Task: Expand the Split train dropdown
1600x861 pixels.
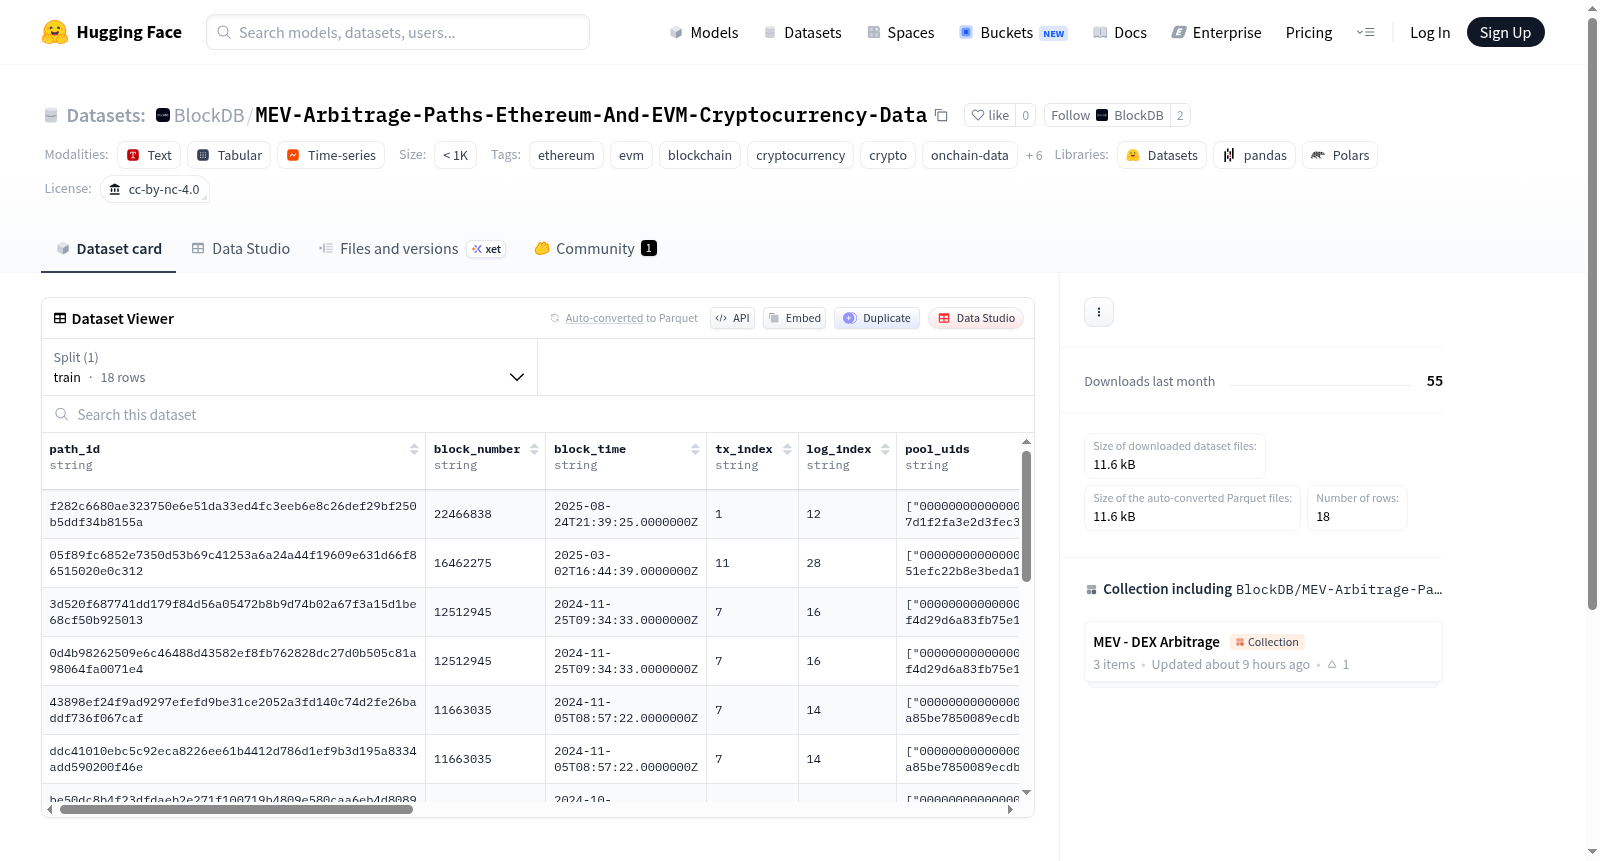Action: [290, 367]
